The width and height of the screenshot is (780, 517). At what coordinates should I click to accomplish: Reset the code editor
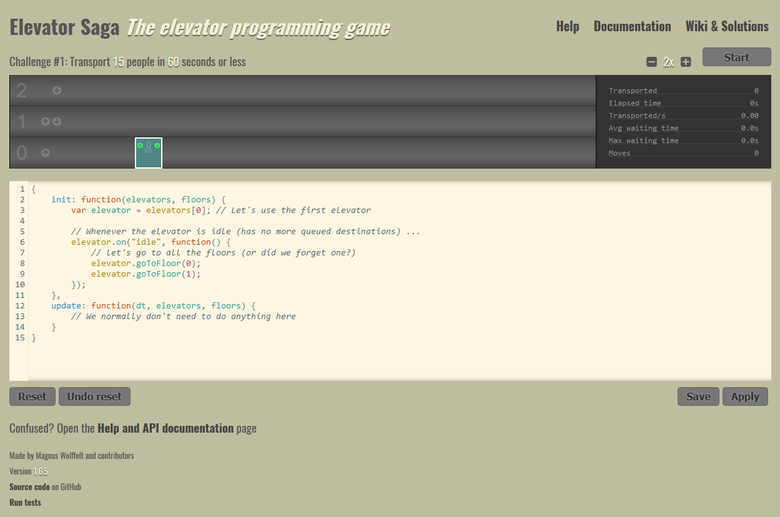[x=32, y=397]
